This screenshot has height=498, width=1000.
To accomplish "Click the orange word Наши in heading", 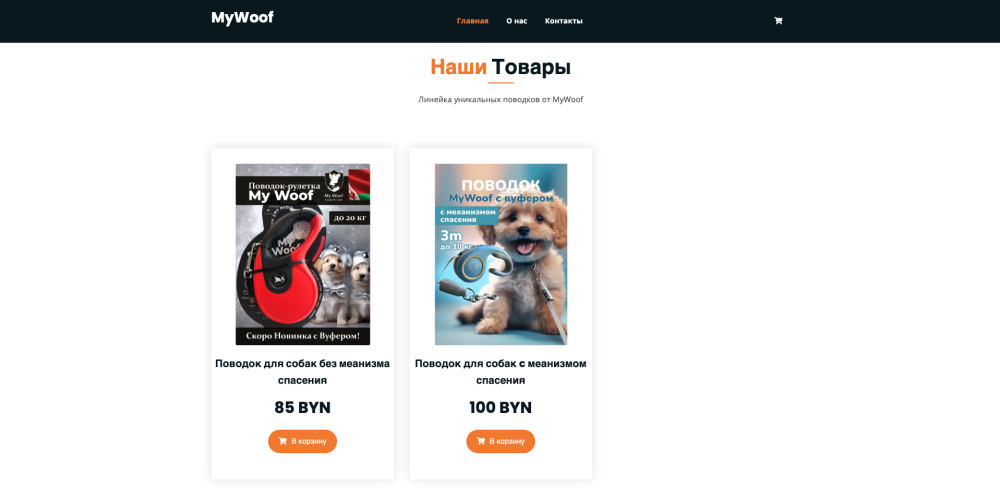I will tap(459, 67).
